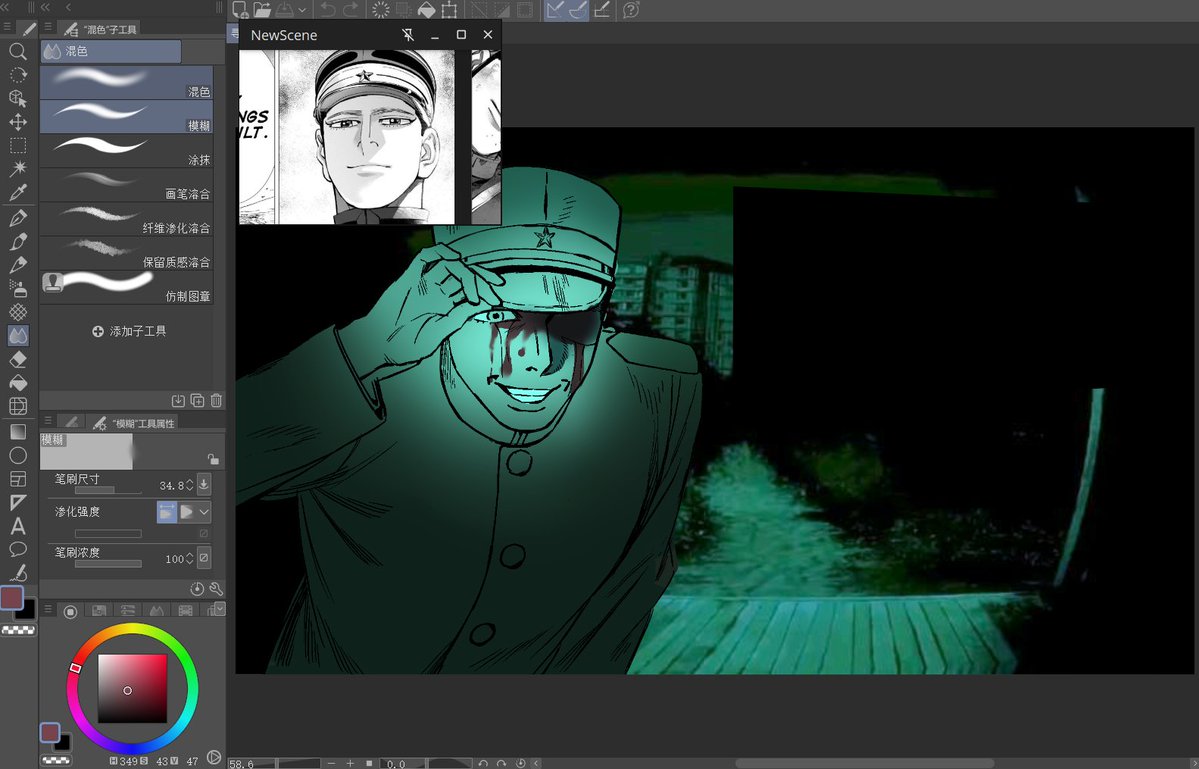The height and width of the screenshot is (769, 1199).
Task: Click the brush density (笔刷浓度) stepper arrows
Action: click(190, 559)
